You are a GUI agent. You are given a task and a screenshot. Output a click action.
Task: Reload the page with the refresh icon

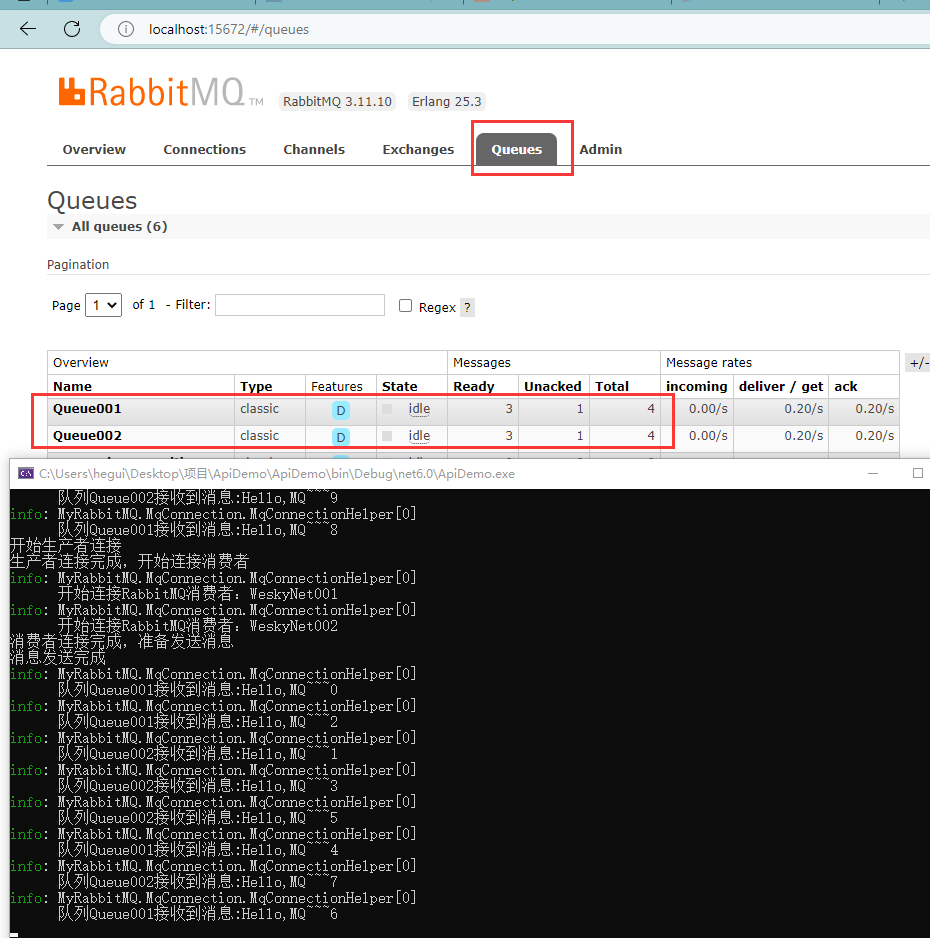pyautogui.click(x=72, y=29)
